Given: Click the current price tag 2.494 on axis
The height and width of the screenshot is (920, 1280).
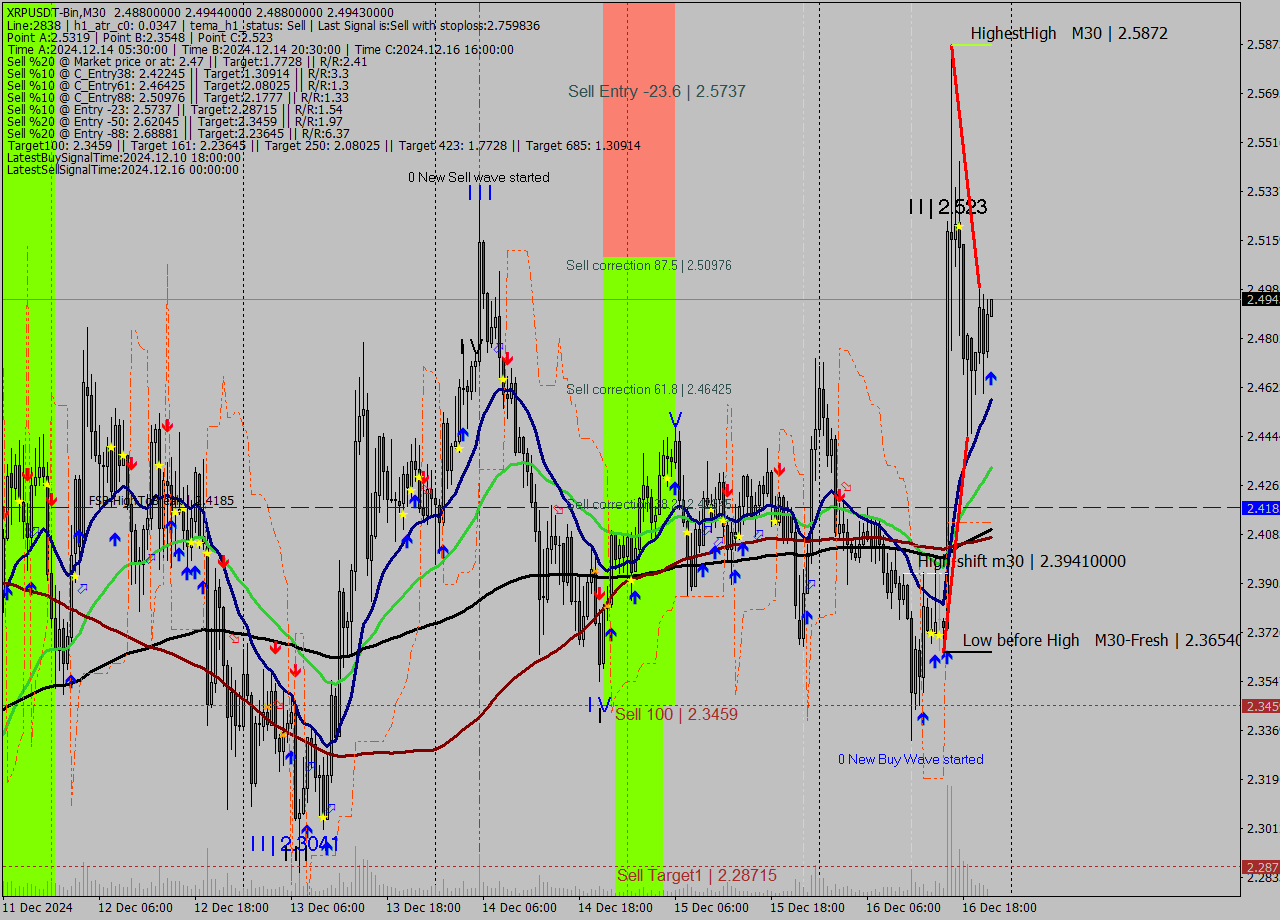Looking at the screenshot, I should point(1260,299).
